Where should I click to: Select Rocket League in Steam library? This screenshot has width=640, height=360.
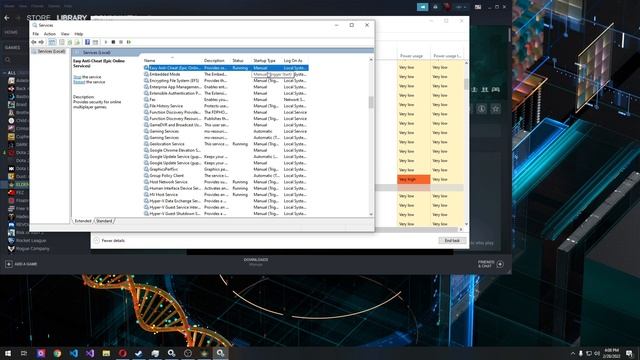click(x=27, y=241)
